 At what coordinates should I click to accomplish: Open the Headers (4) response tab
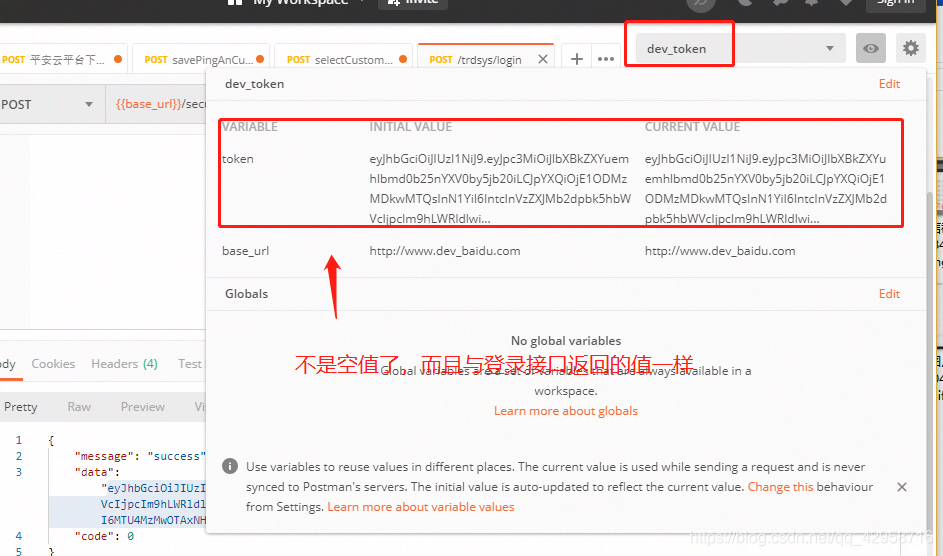[x=124, y=364]
